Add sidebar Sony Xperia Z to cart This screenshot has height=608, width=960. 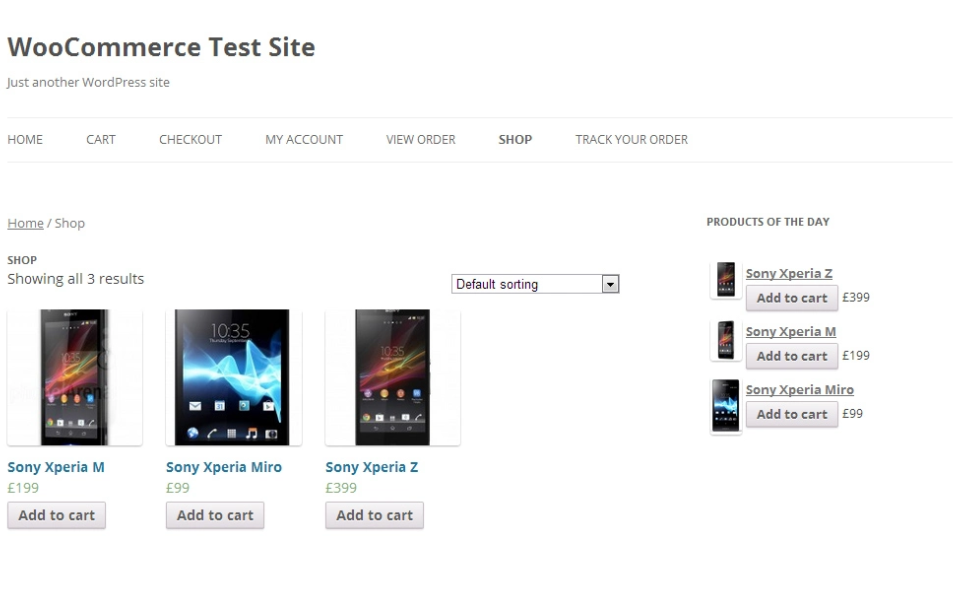(x=791, y=298)
